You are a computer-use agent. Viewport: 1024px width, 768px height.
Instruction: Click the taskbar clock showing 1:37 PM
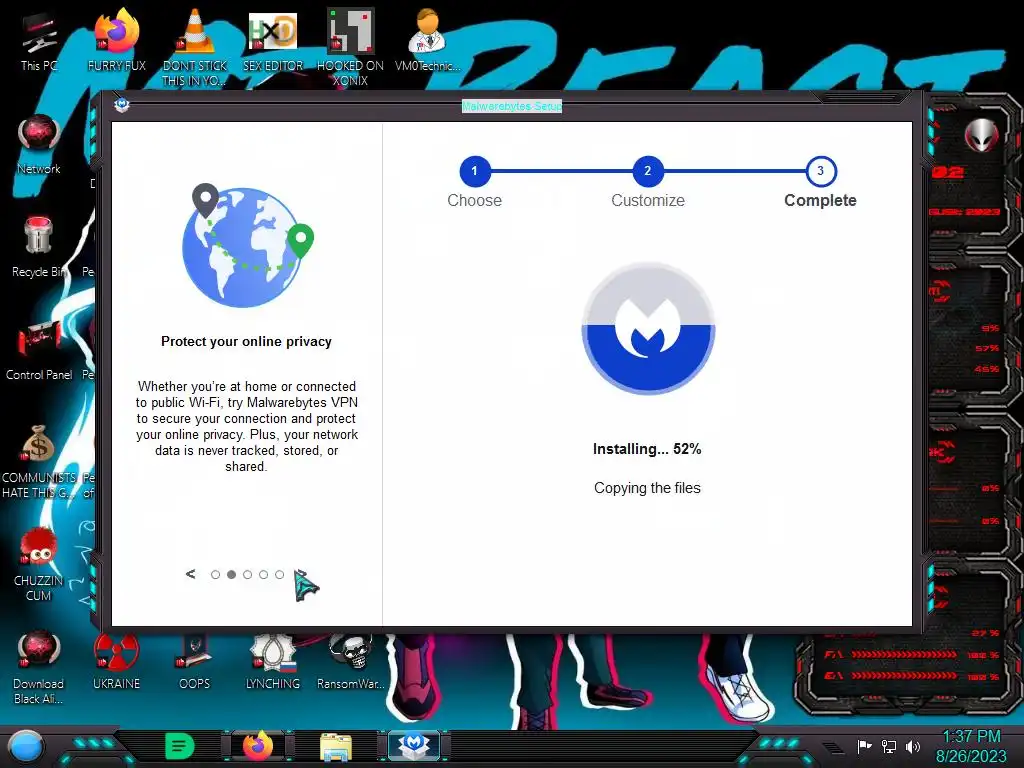coord(971,737)
